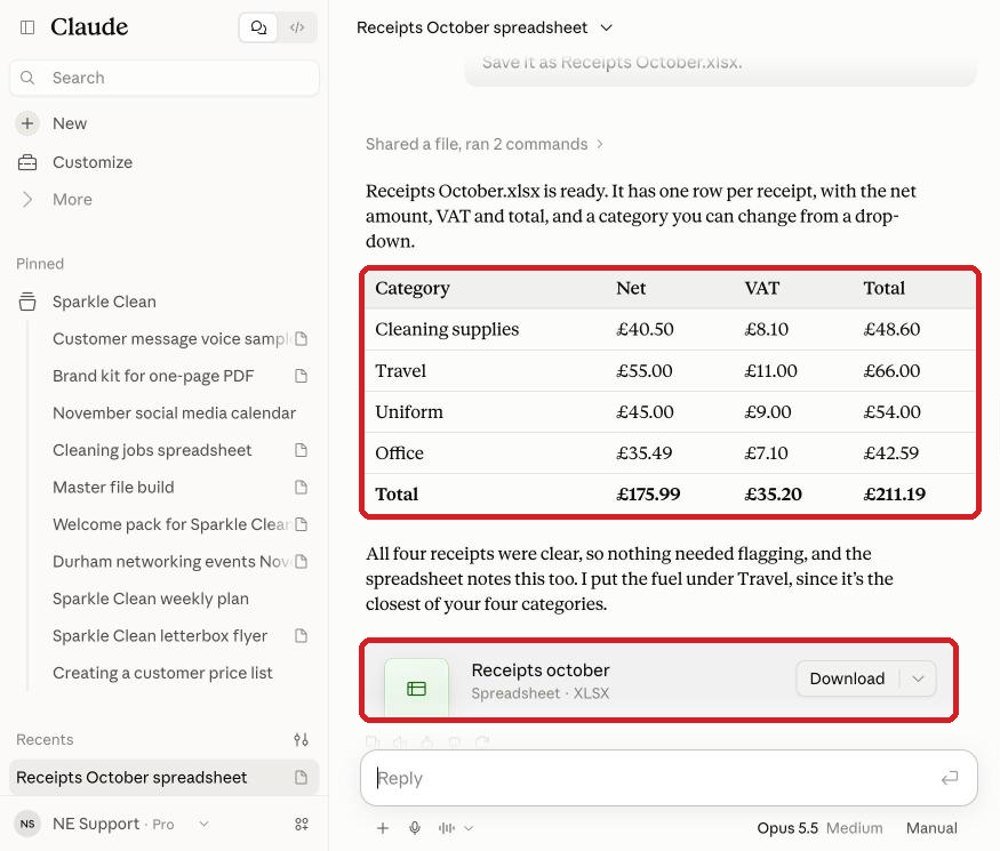Open voice options chevron
The height and width of the screenshot is (851, 1000).
pyautogui.click(x=469, y=828)
